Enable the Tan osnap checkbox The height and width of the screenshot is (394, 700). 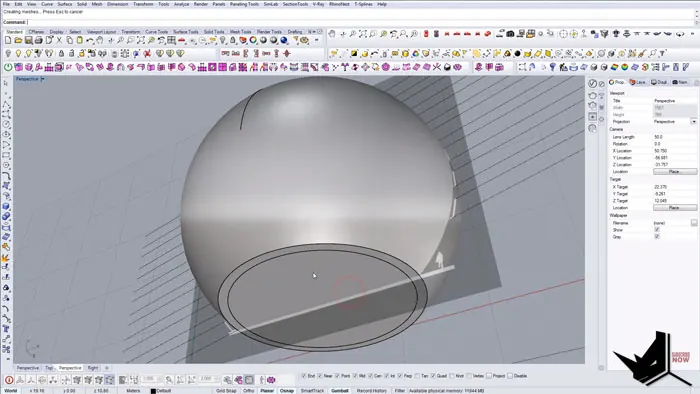click(417, 376)
